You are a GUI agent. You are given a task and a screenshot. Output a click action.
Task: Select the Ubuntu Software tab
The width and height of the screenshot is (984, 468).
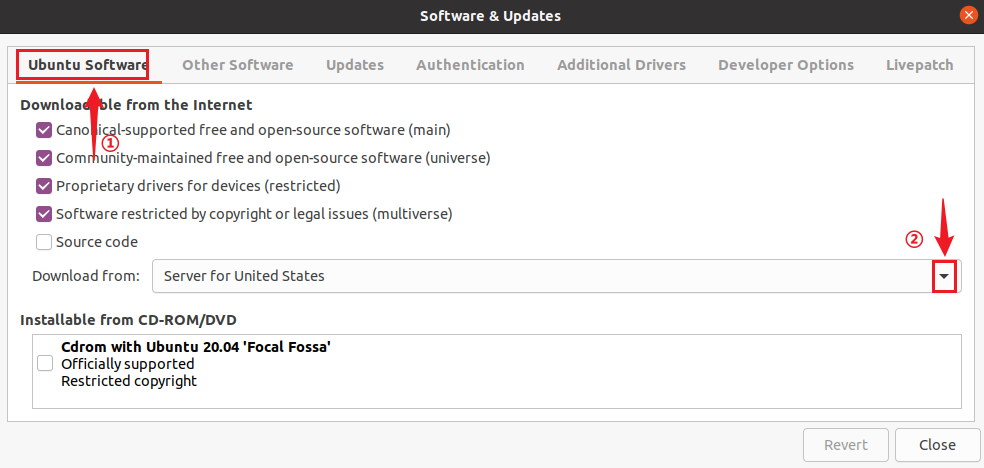coord(87,65)
